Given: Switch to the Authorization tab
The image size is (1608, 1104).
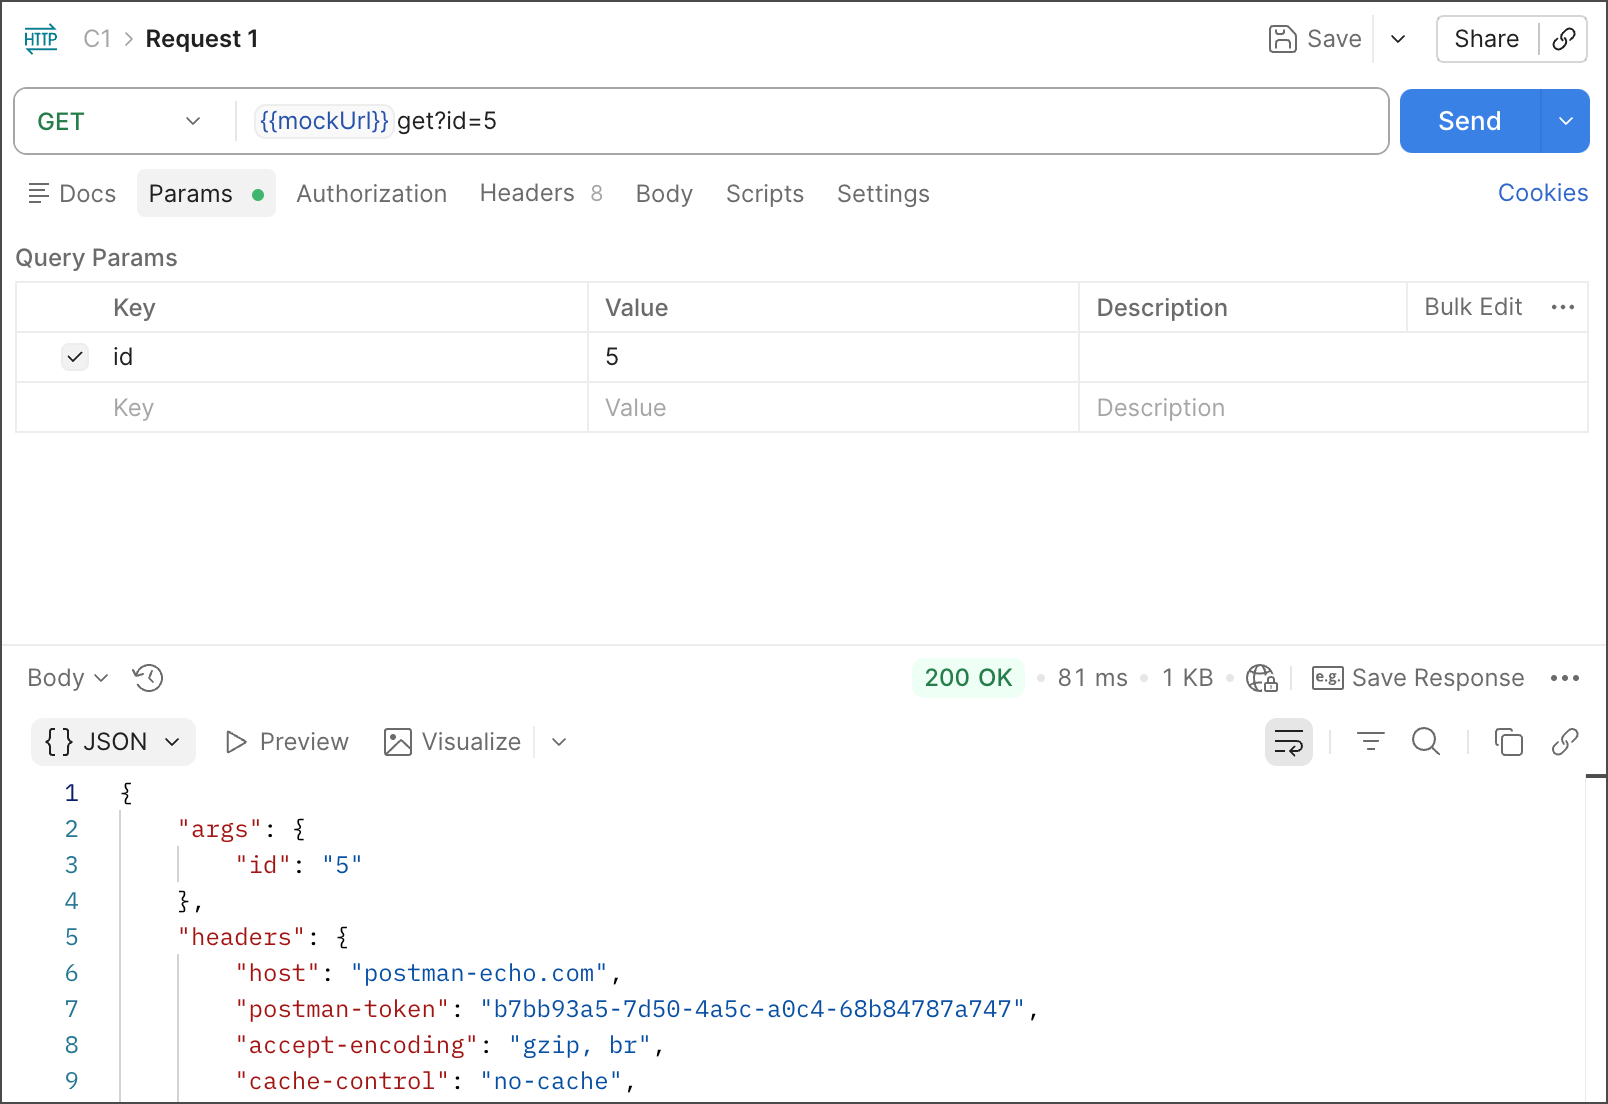Looking at the screenshot, I should point(371,194).
